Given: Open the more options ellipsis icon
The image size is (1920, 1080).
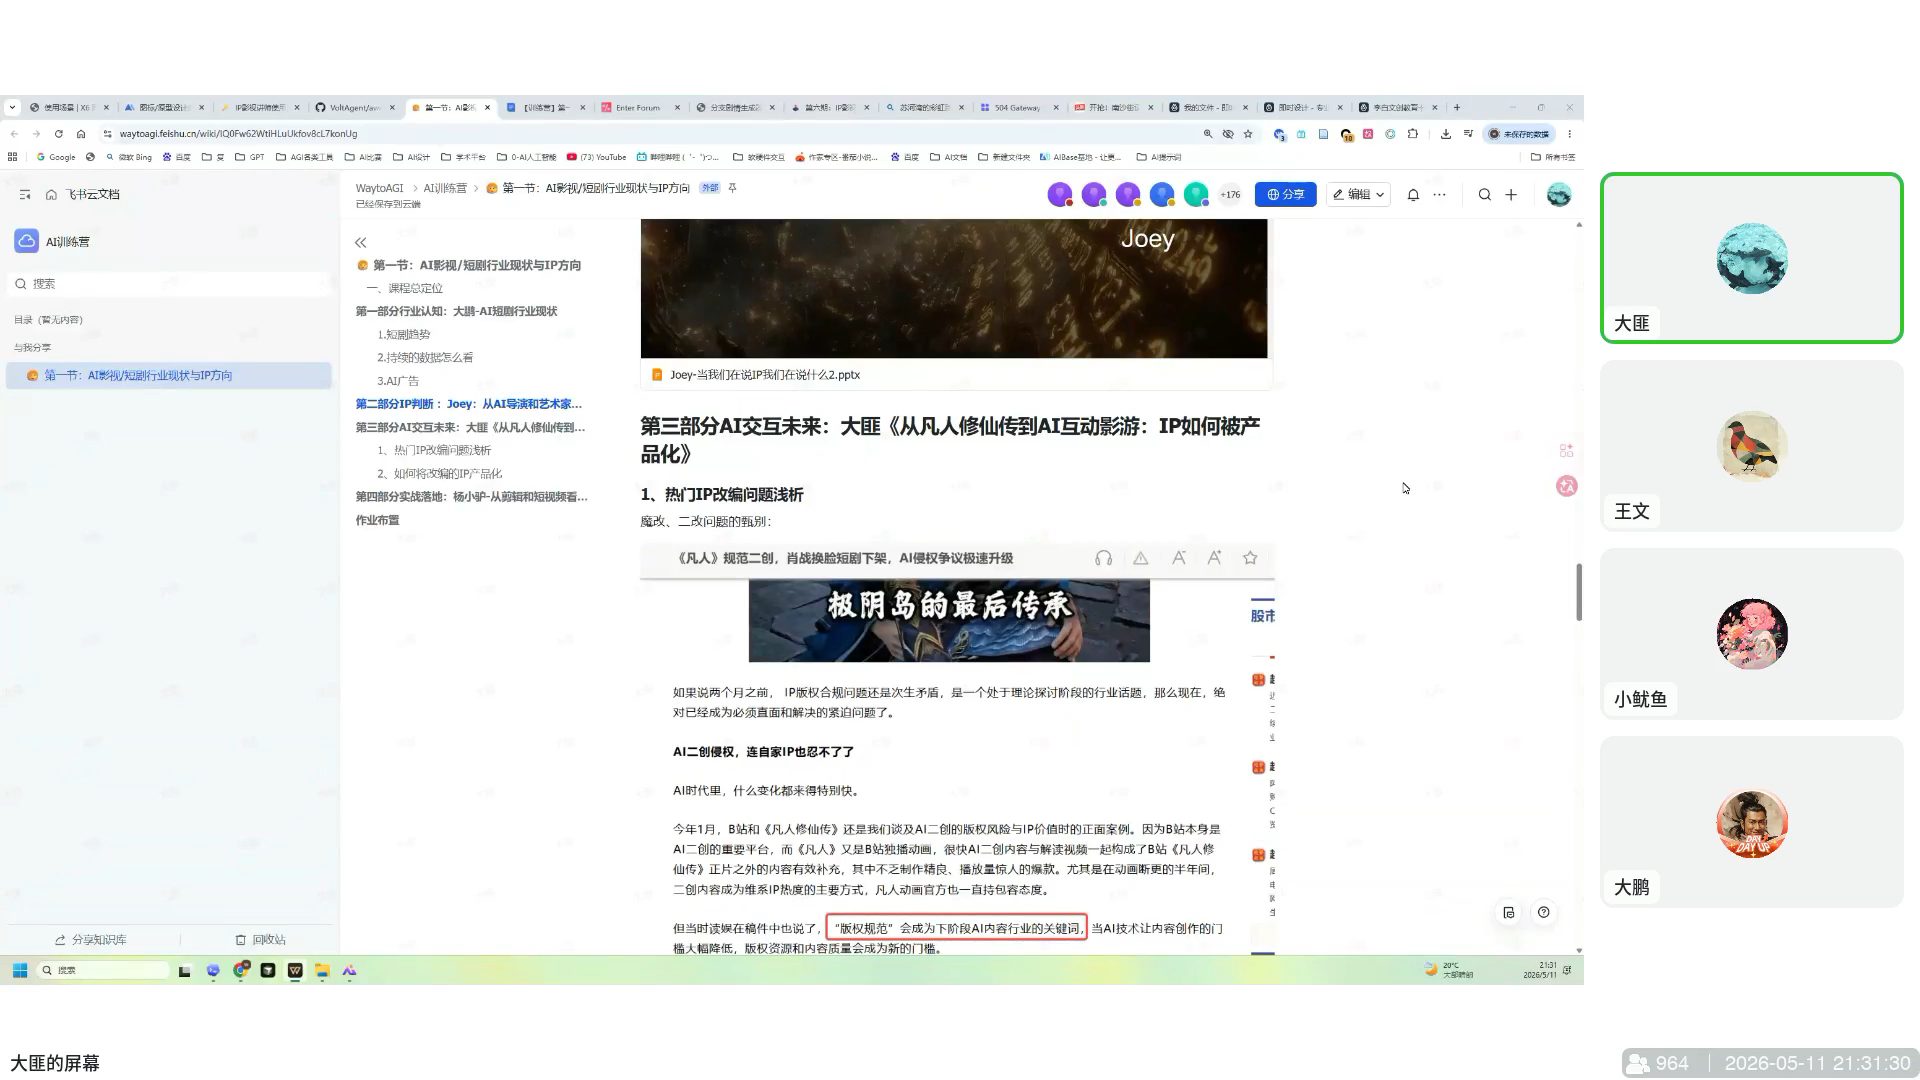Looking at the screenshot, I should pos(1440,195).
